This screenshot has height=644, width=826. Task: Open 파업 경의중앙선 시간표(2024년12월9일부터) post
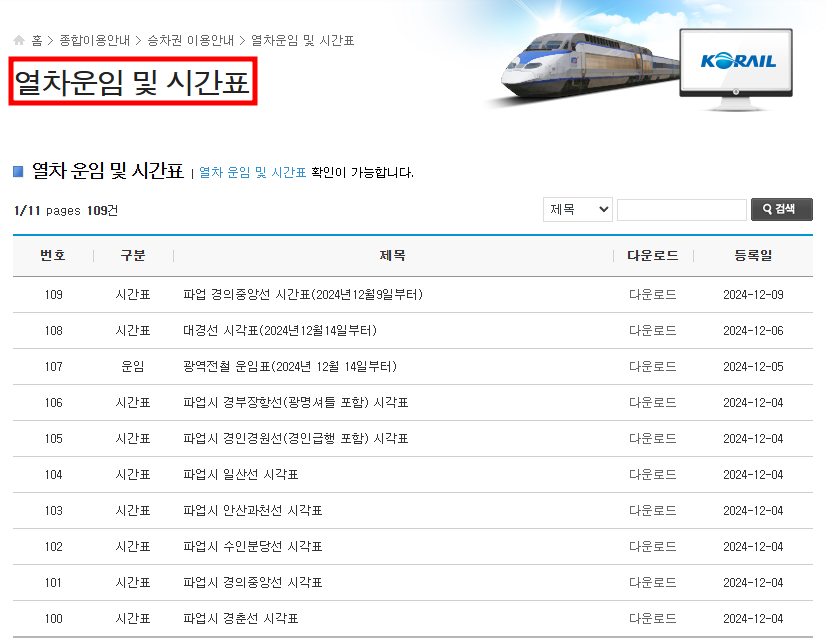tap(303, 294)
